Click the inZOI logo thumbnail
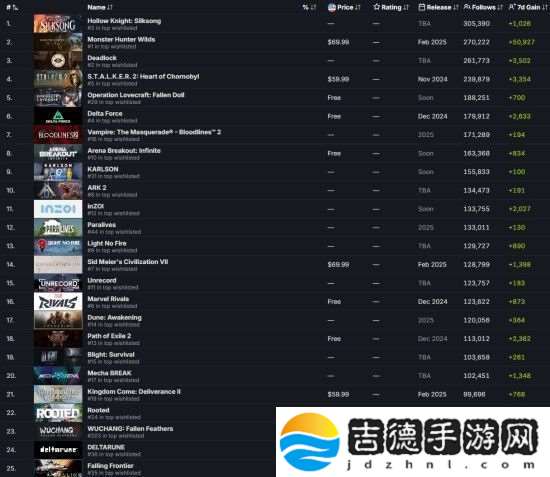 (x=58, y=209)
